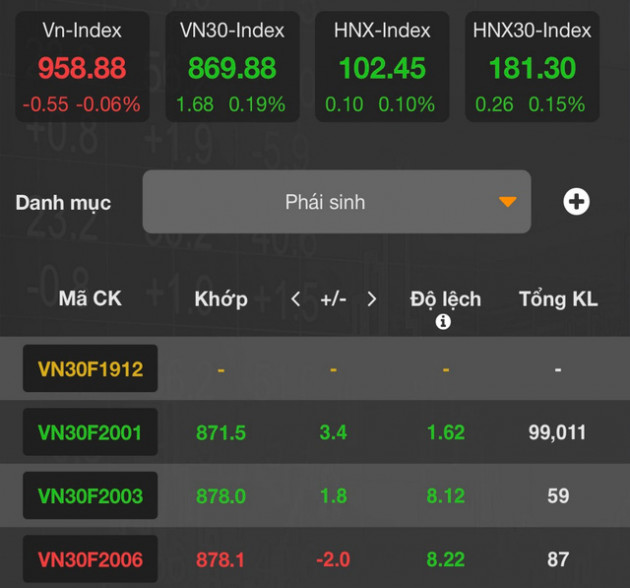Click matched price 878.0
630x588 pixels.
221,496
